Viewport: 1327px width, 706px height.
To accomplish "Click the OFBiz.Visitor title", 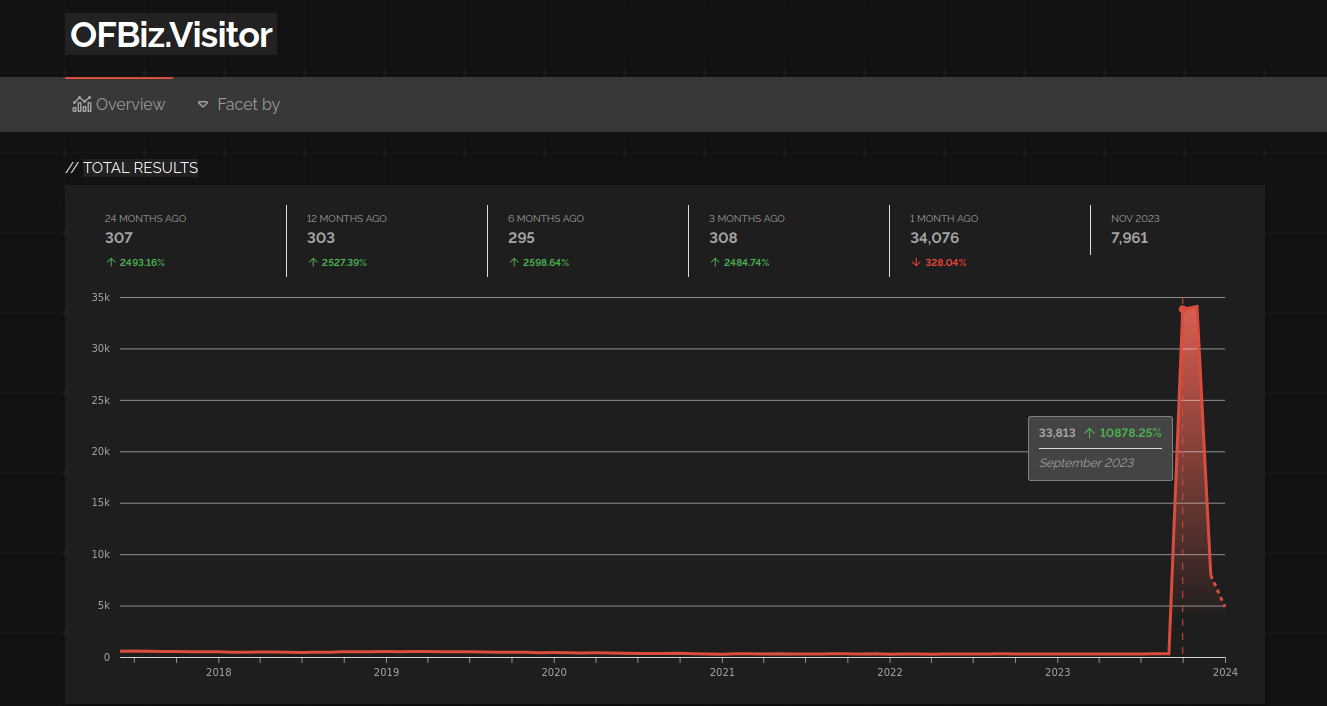I will (x=170, y=34).
